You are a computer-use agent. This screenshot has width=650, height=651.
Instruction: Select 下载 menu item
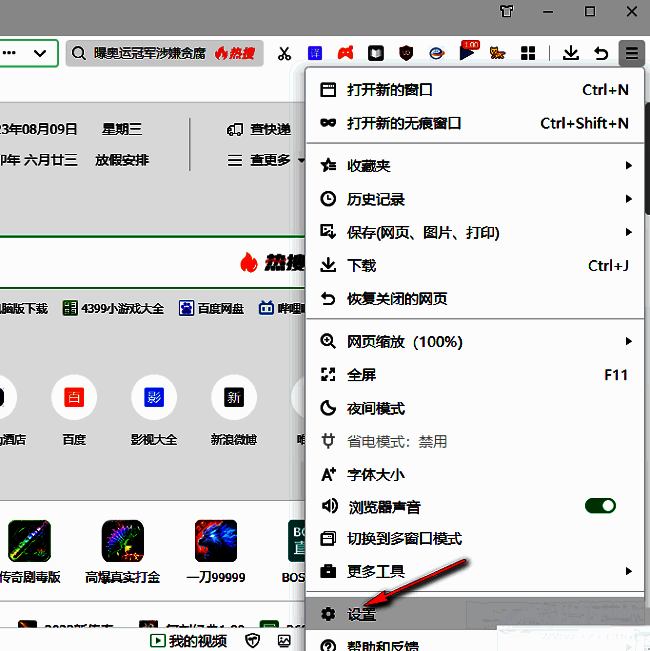[x=475, y=265]
